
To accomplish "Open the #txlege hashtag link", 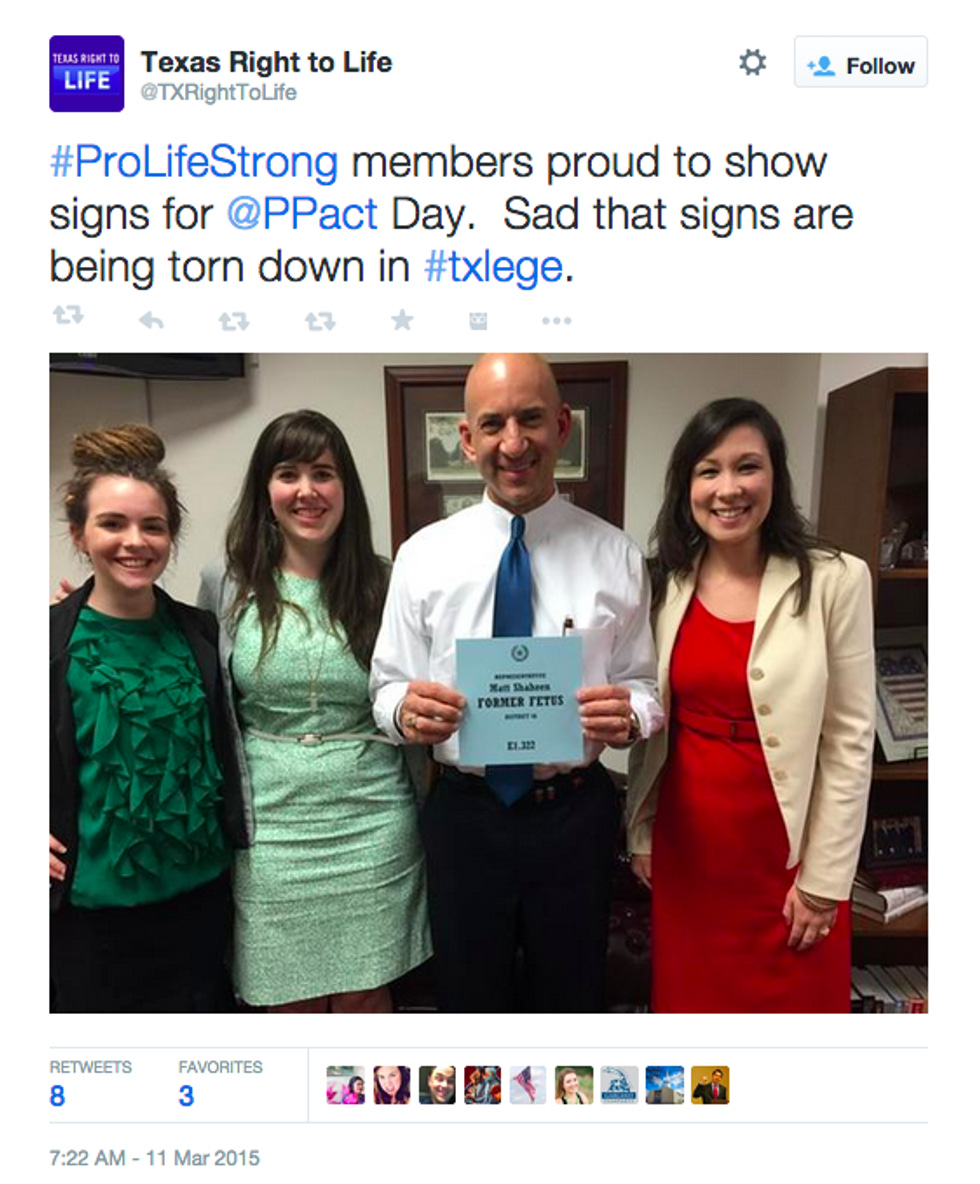I will pos(494,267).
